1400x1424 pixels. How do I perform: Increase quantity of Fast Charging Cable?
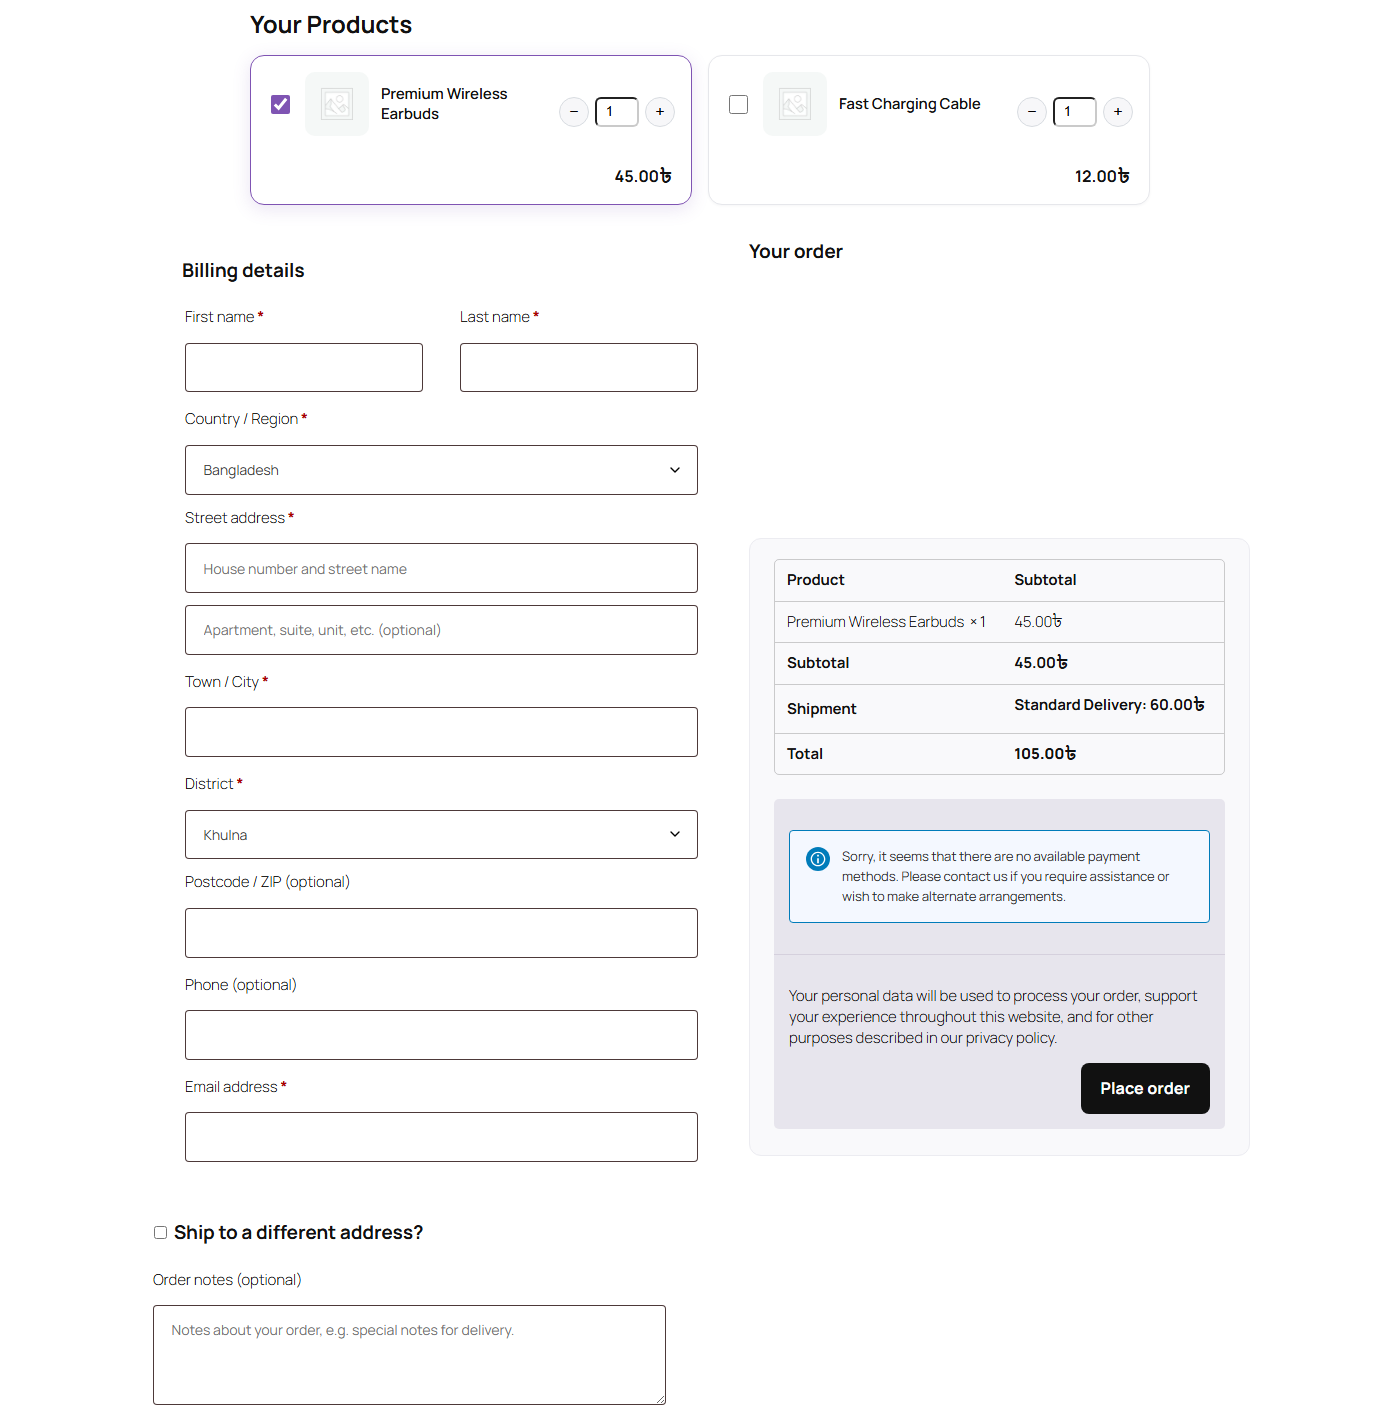click(x=1118, y=112)
